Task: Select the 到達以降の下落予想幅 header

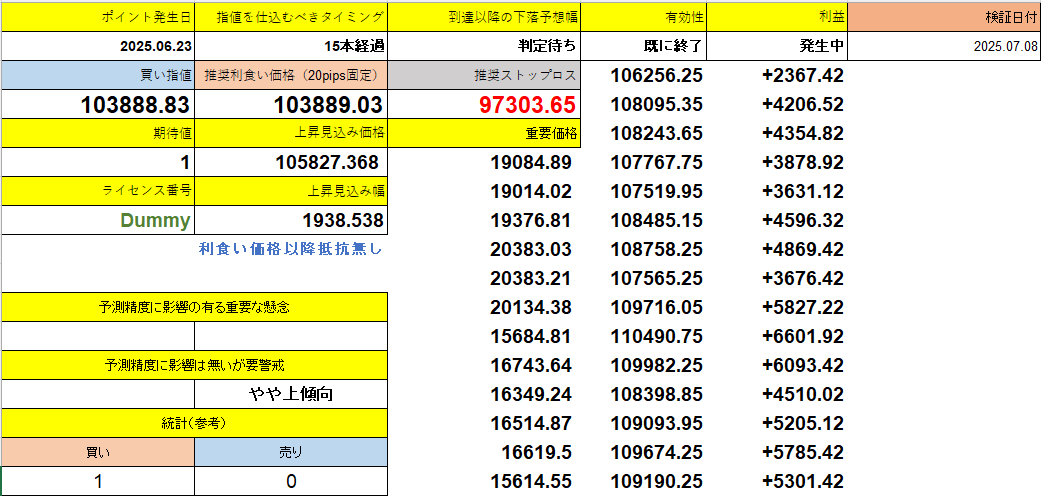Action: (x=484, y=17)
